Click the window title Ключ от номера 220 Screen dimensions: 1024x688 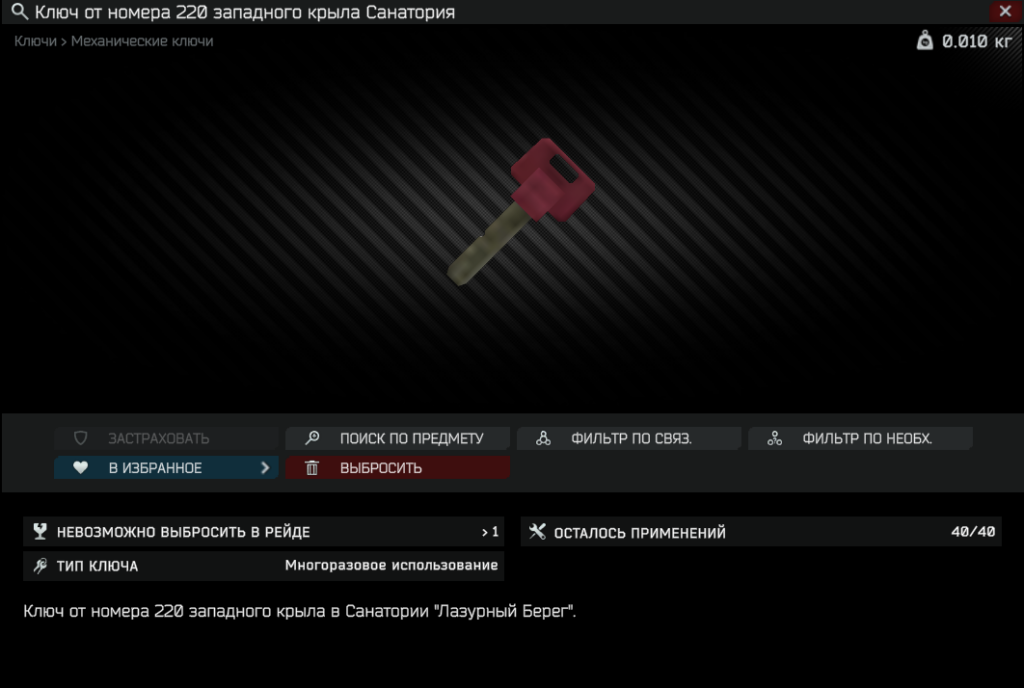(x=245, y=13)
